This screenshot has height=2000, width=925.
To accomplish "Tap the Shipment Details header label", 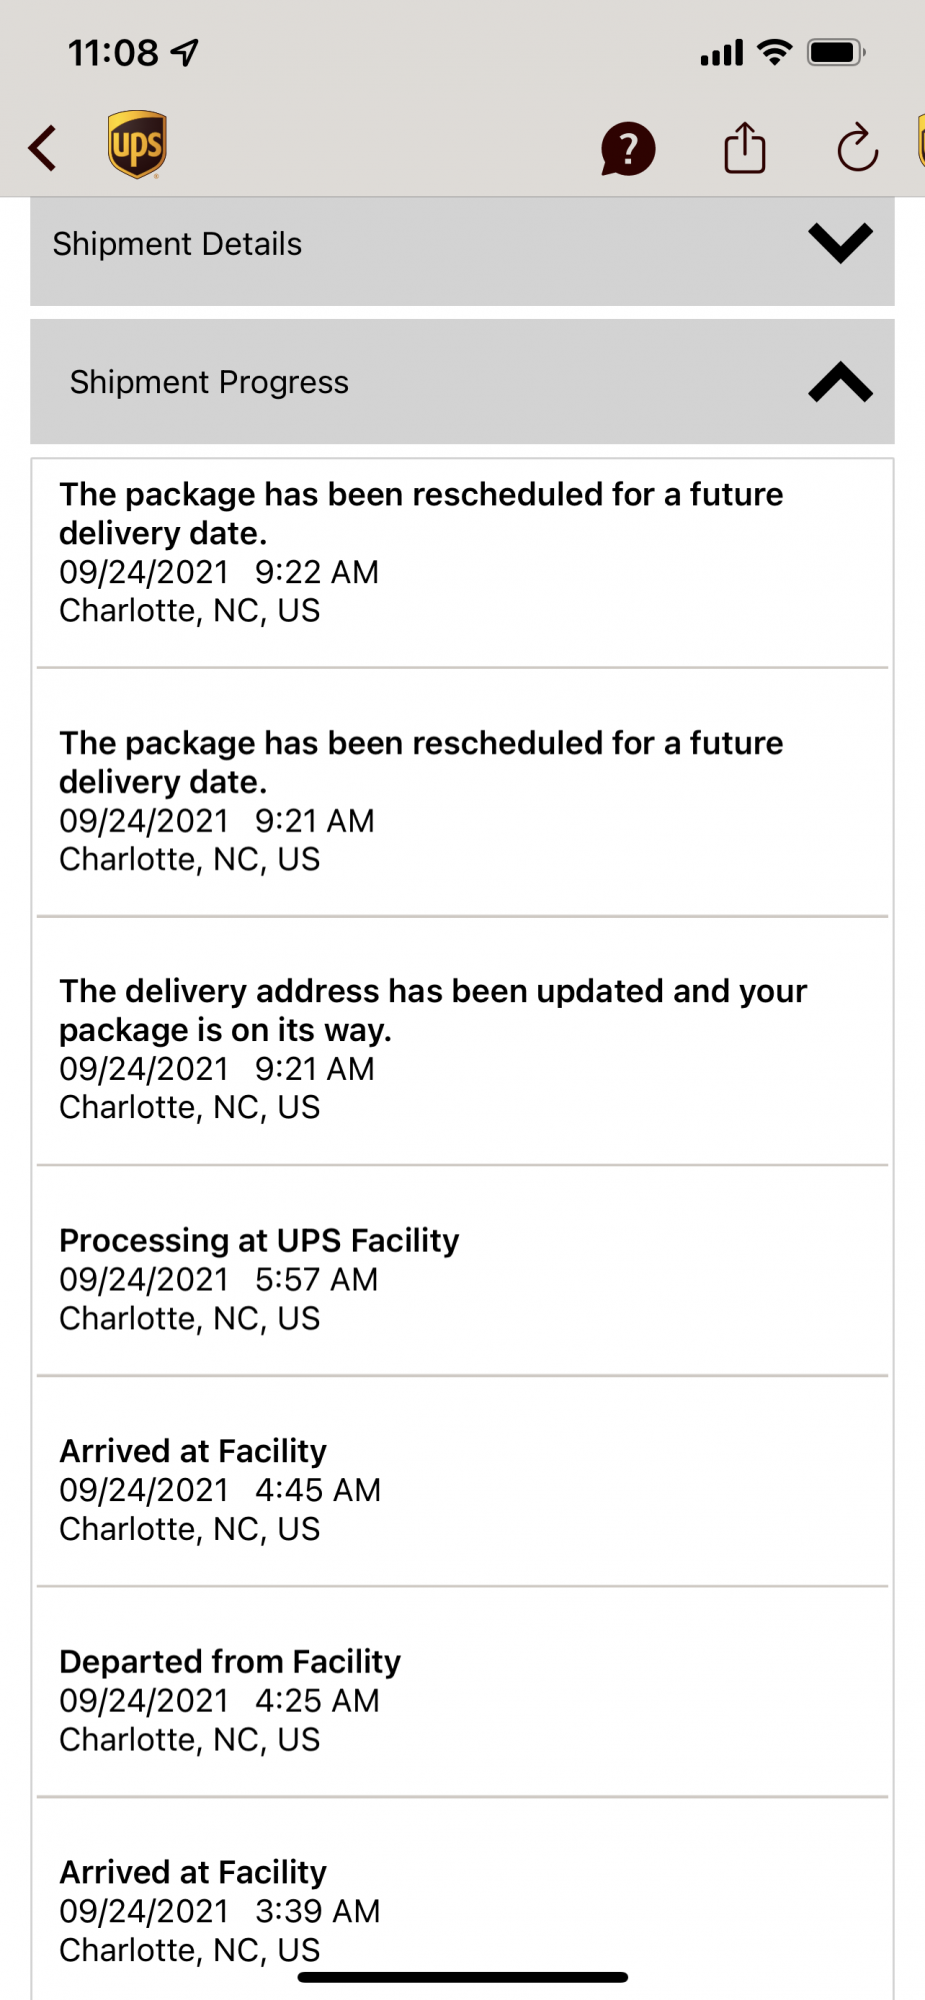I will 177,244.
